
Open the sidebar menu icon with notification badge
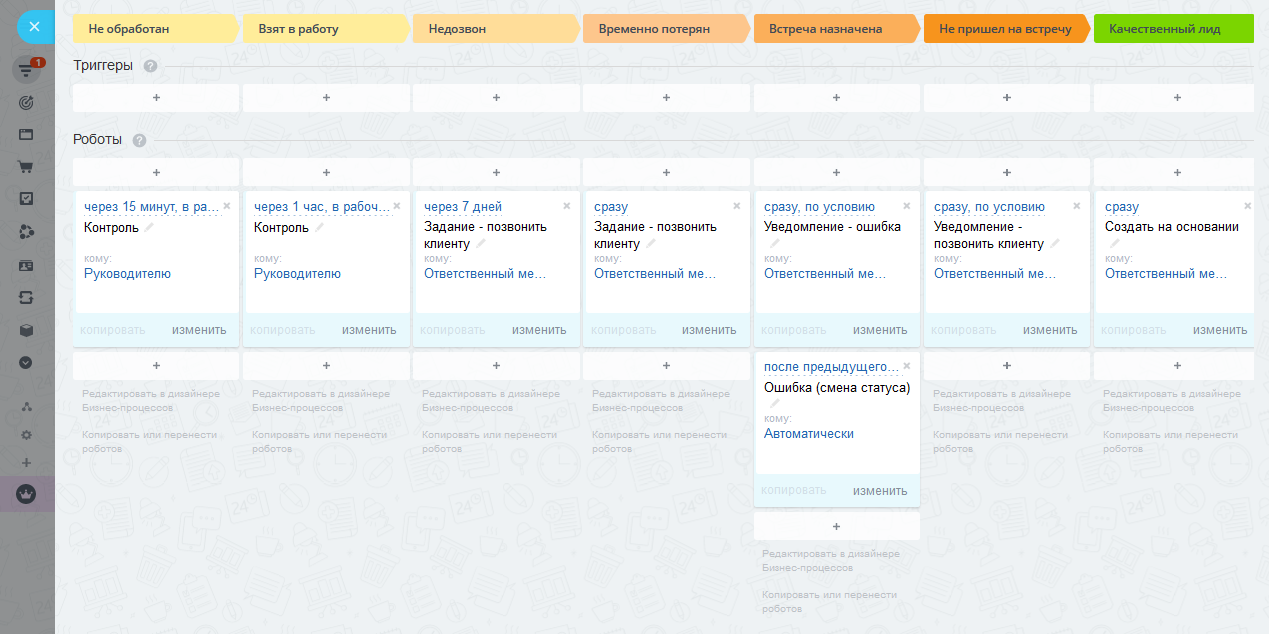point(27,71)
